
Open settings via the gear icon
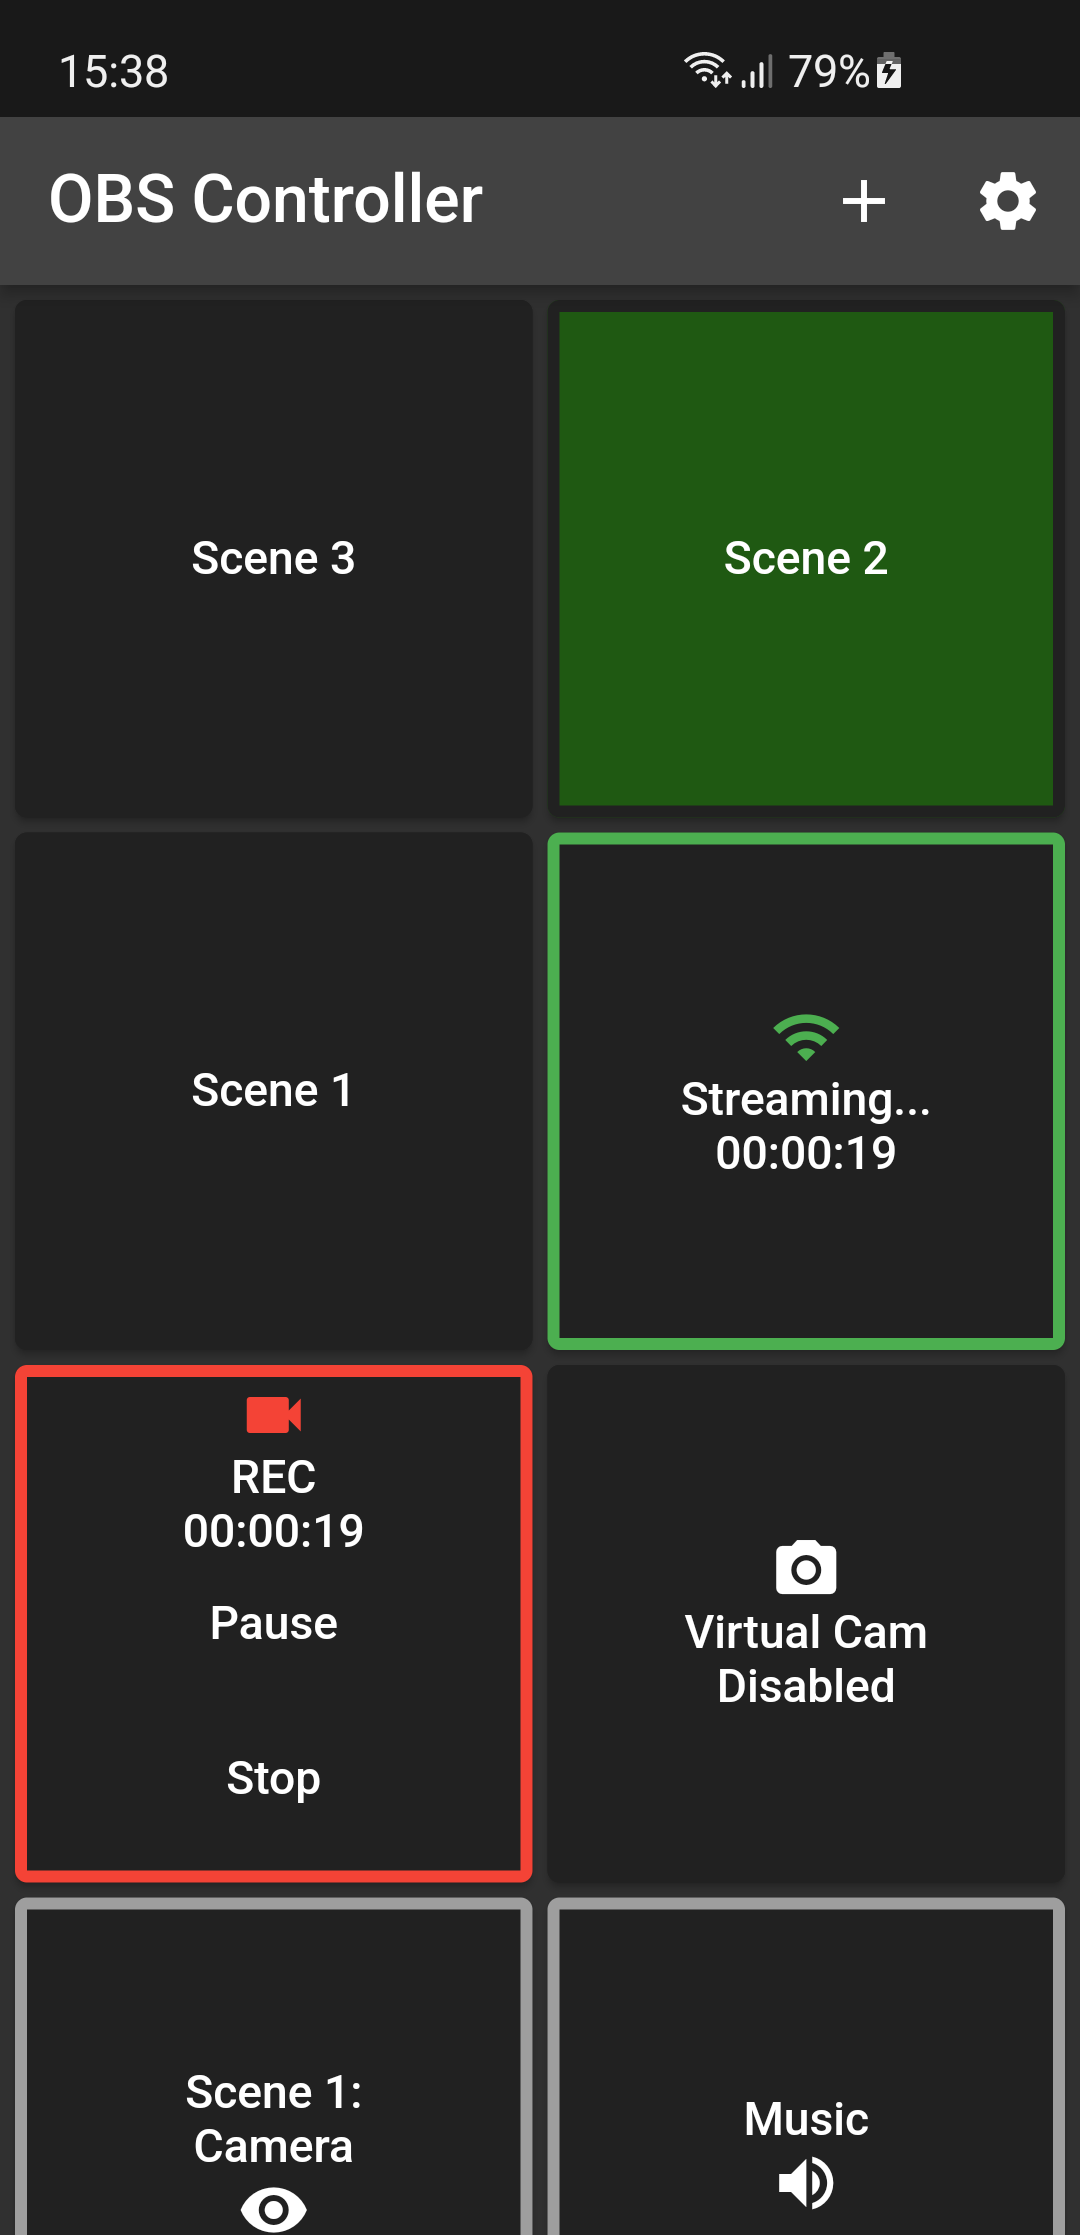pos(1007,201)
